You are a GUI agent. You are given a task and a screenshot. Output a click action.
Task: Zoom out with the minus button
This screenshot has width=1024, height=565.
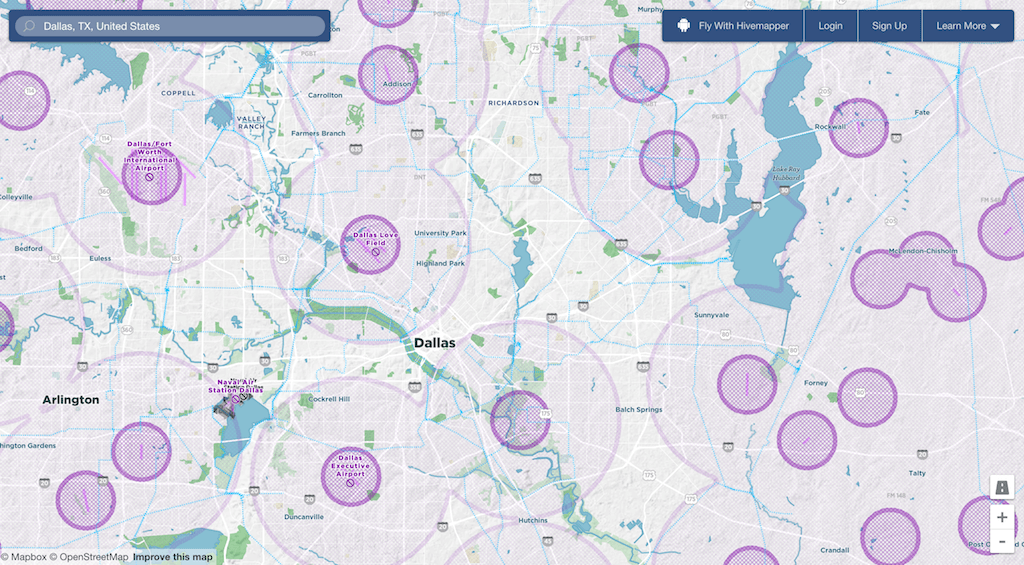point(1002,542)
